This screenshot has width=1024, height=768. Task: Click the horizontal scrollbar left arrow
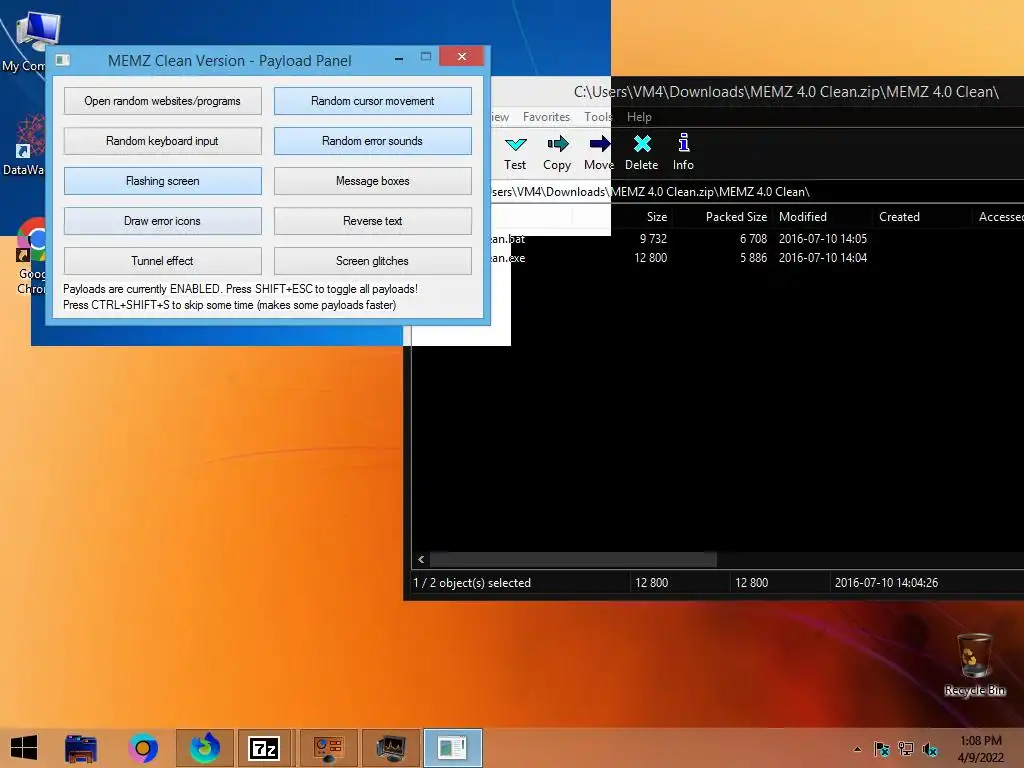click(421, 560)
